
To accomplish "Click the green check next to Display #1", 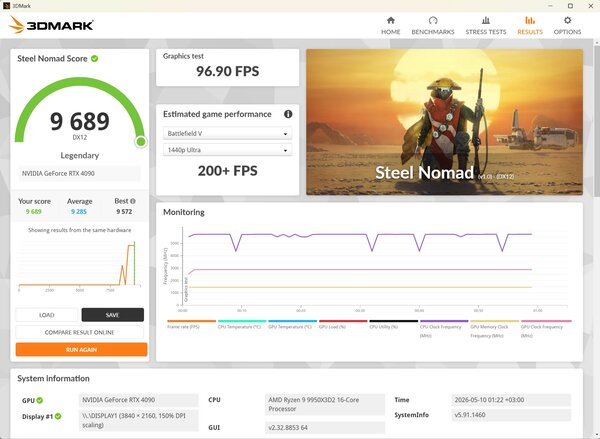I will 58,416.
